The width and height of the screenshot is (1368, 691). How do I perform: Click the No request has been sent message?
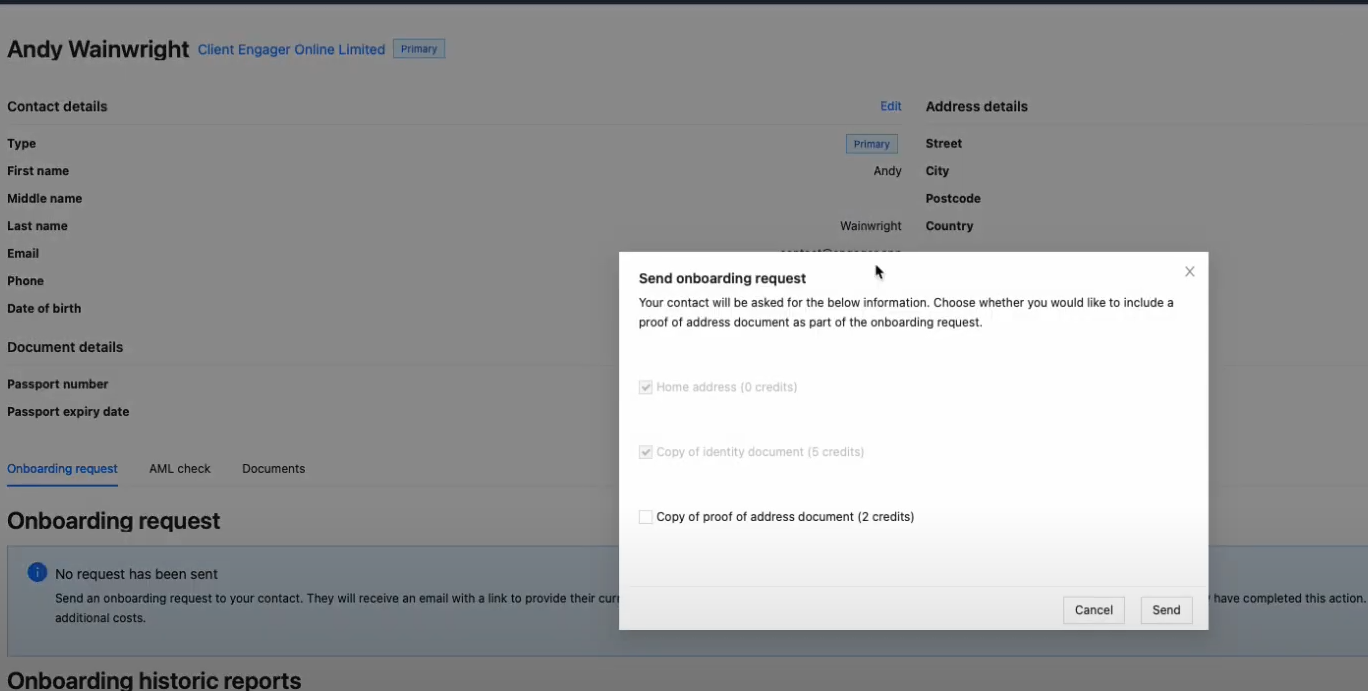(x=136, y=574)
